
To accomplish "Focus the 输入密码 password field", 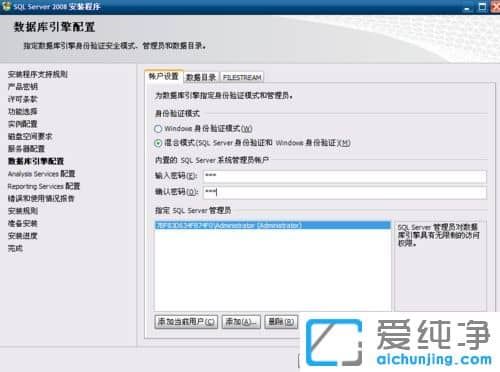I will [345, 176].
